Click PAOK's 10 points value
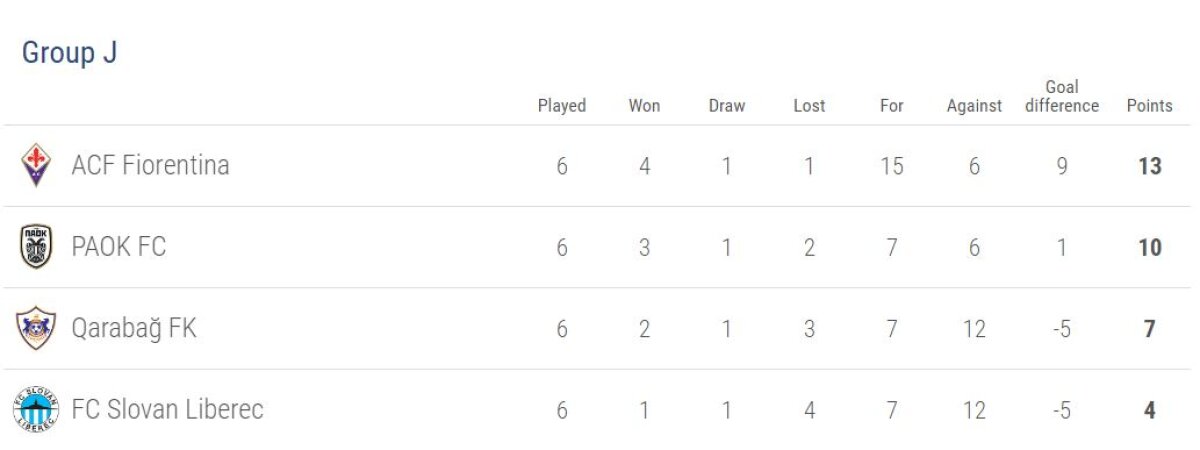This screenshot has height=450, width=1200. coord(1149,247)
